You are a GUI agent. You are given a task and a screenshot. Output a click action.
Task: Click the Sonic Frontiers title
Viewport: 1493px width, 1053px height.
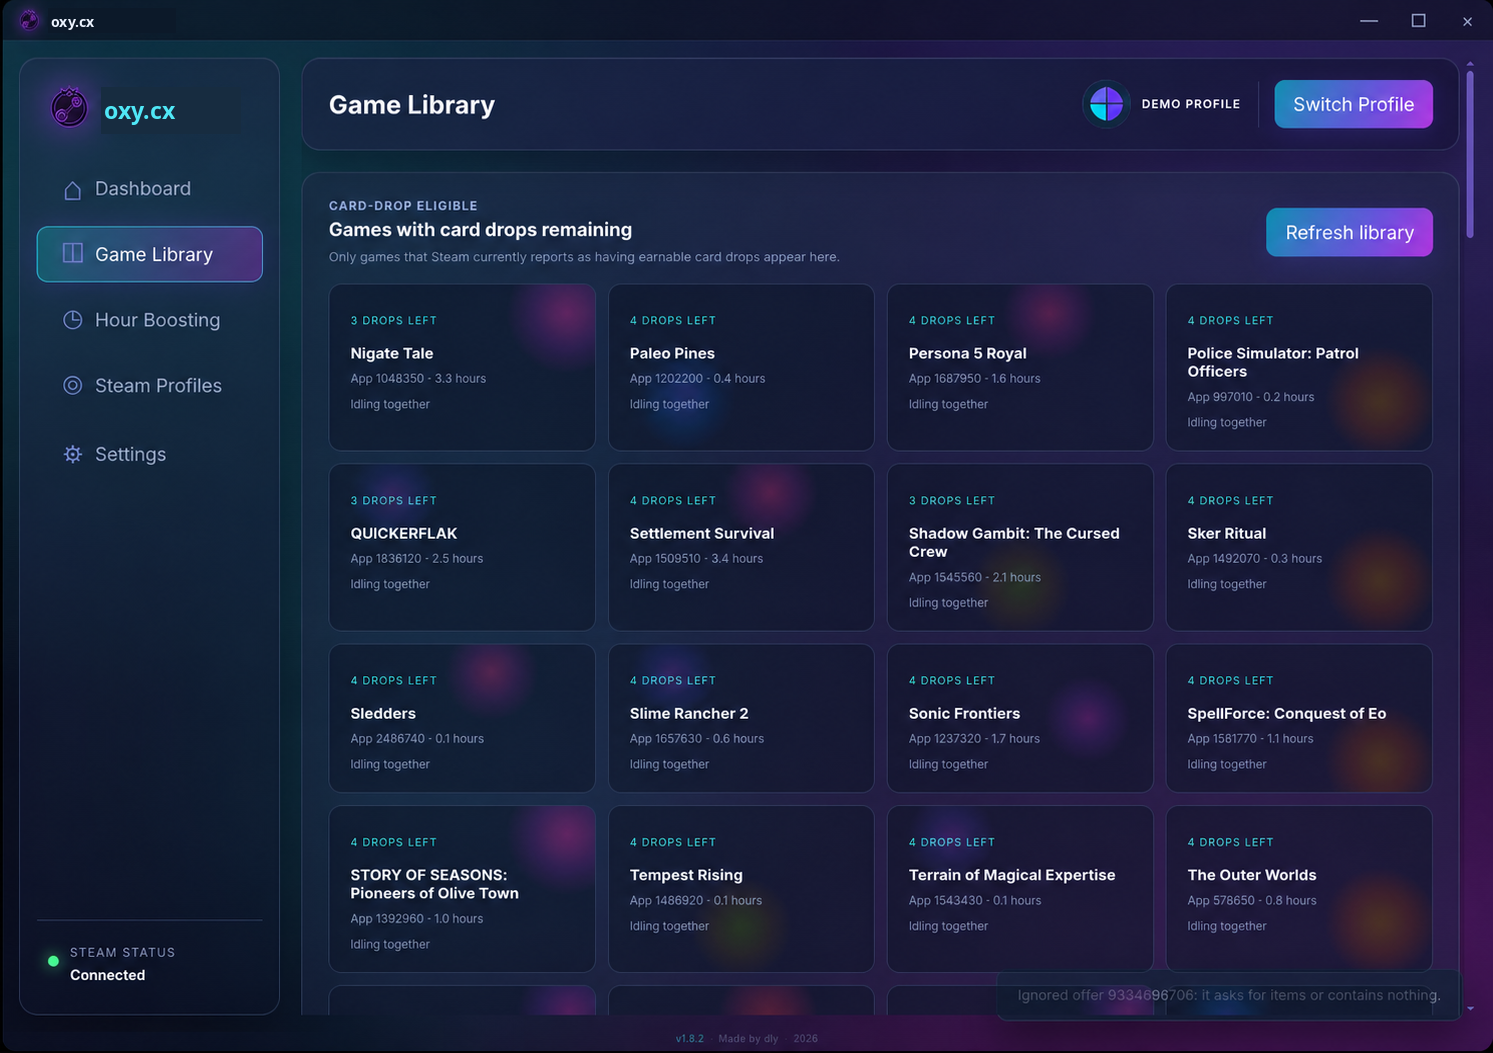[x=965, y=713]
